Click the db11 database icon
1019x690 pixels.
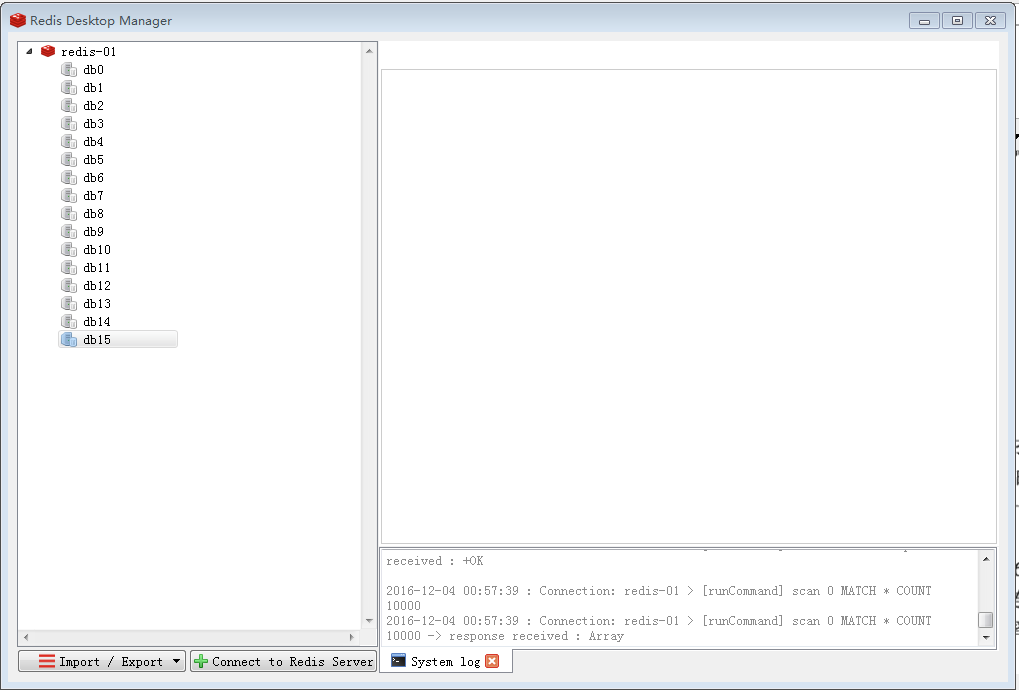69,268
